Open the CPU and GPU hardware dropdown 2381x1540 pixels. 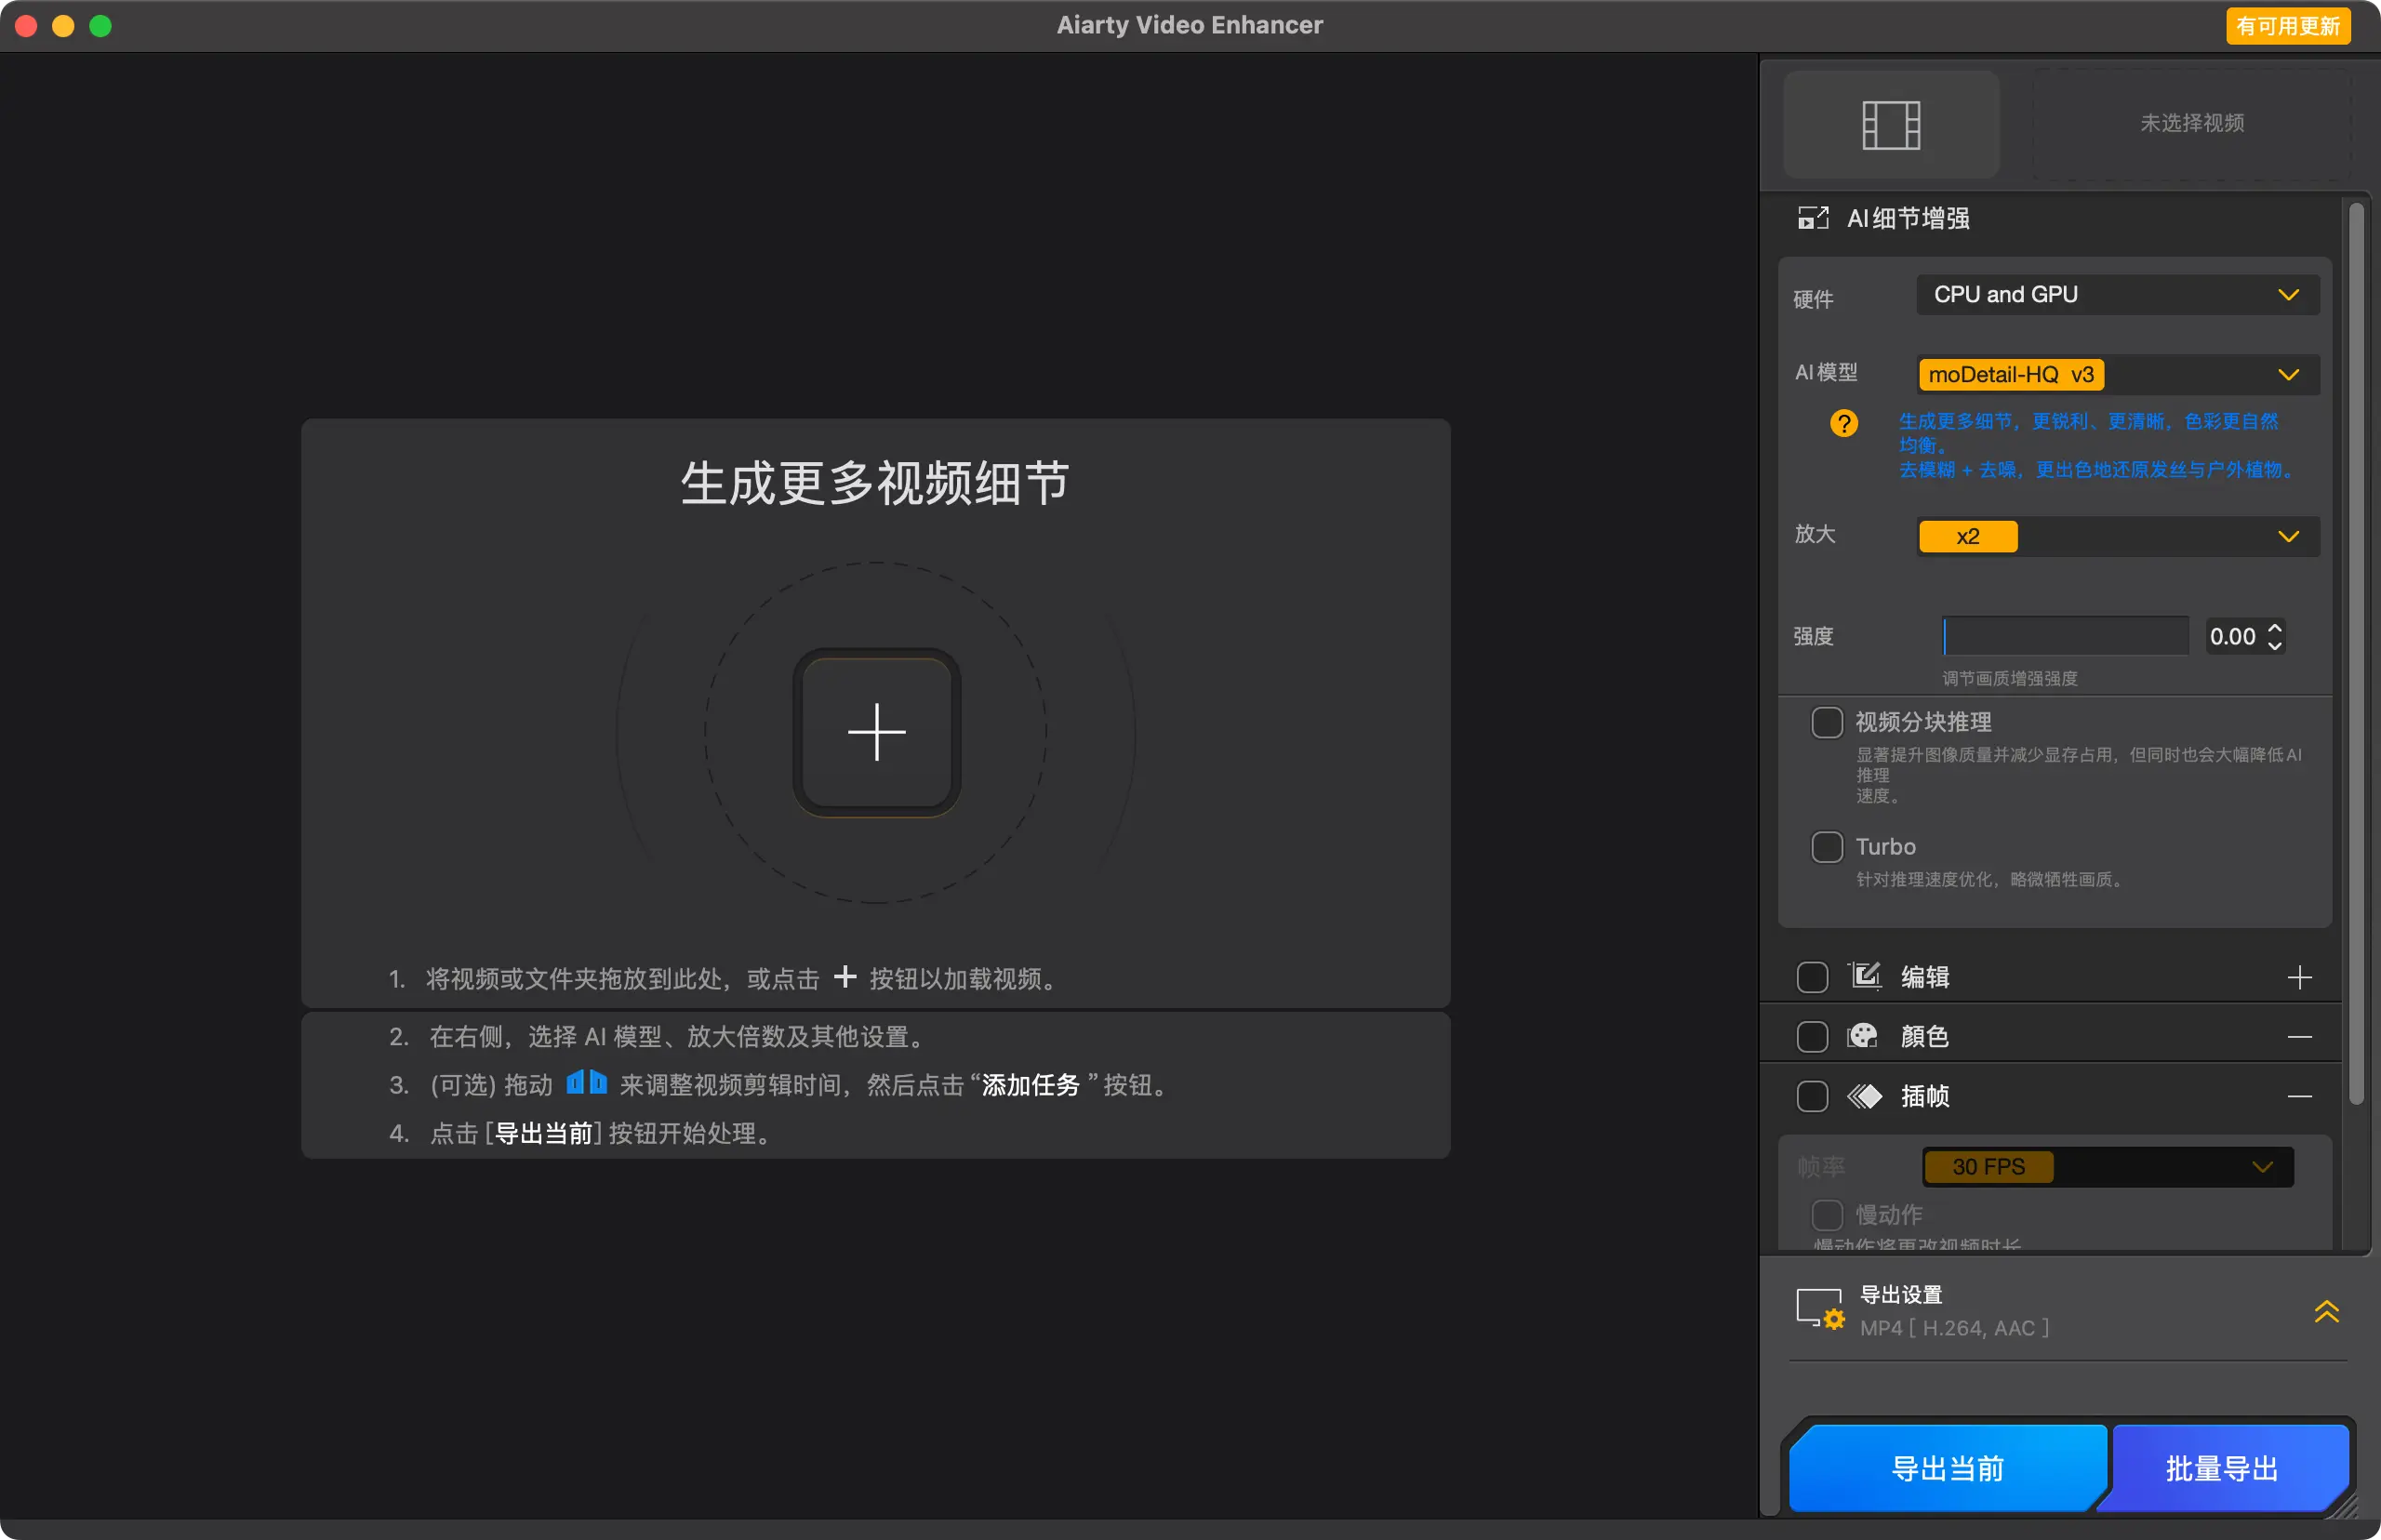2116,295
